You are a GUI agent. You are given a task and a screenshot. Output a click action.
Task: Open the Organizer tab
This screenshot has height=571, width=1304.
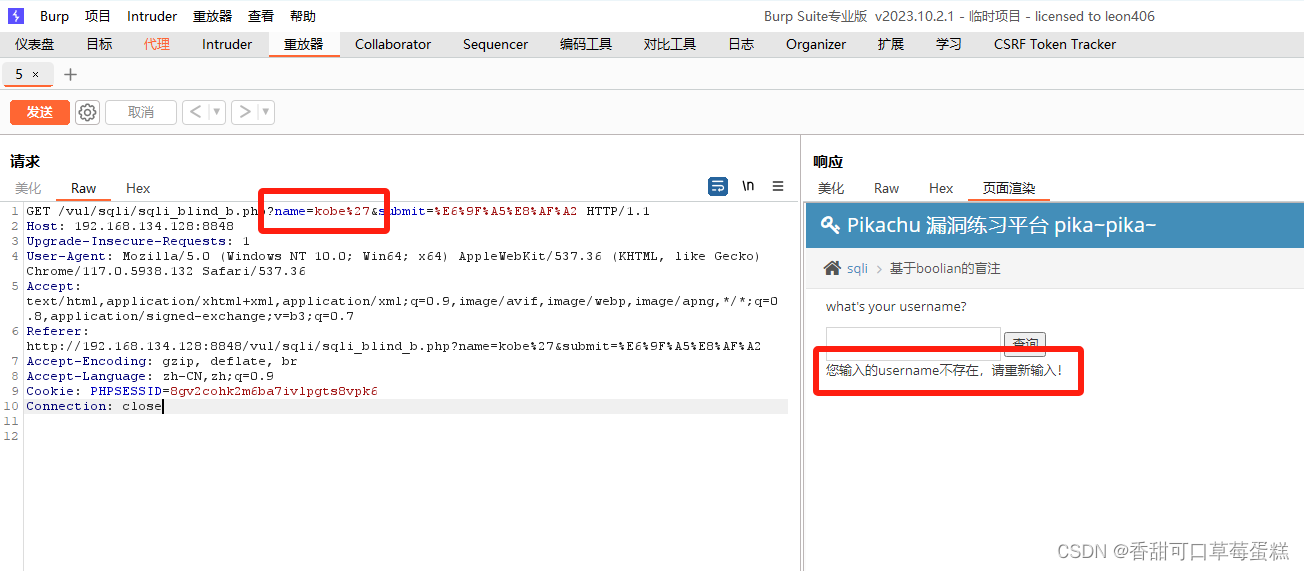click(816, 44)
